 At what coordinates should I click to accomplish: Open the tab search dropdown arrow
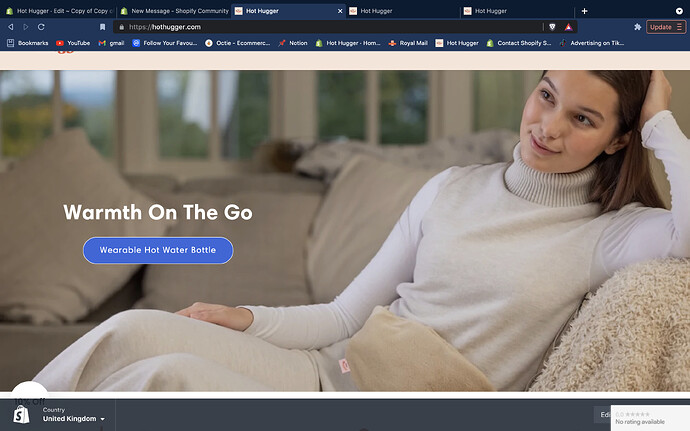click(679, 11)
